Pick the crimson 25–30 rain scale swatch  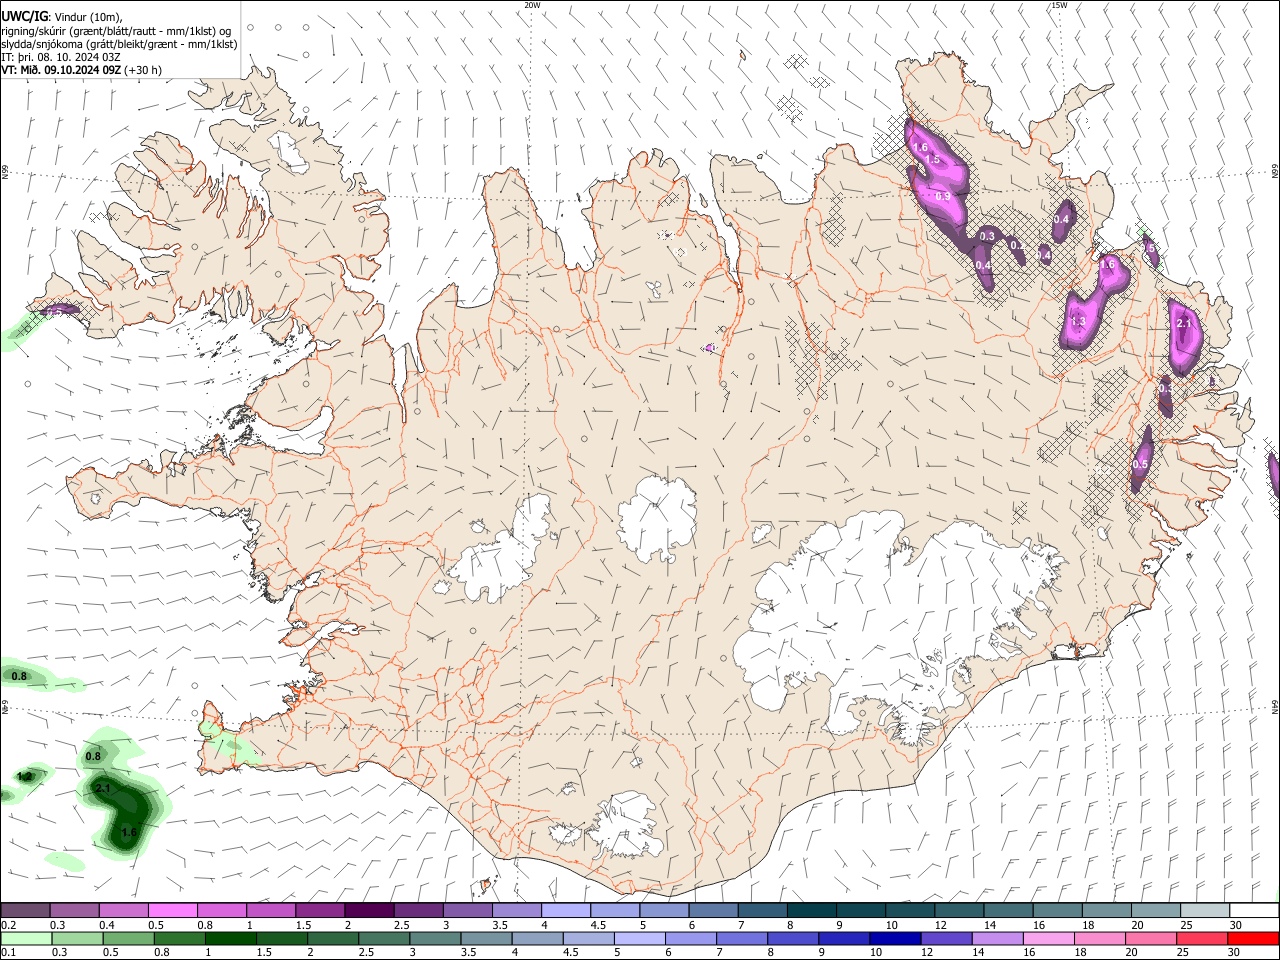pyautogui.click(x=1201, y=939)
